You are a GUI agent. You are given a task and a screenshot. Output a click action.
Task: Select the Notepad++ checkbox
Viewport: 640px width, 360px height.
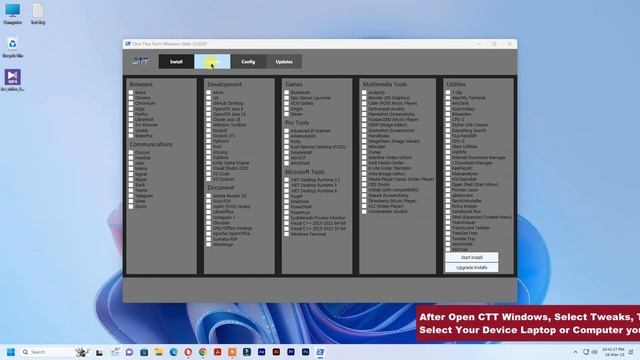click(209, 218)
